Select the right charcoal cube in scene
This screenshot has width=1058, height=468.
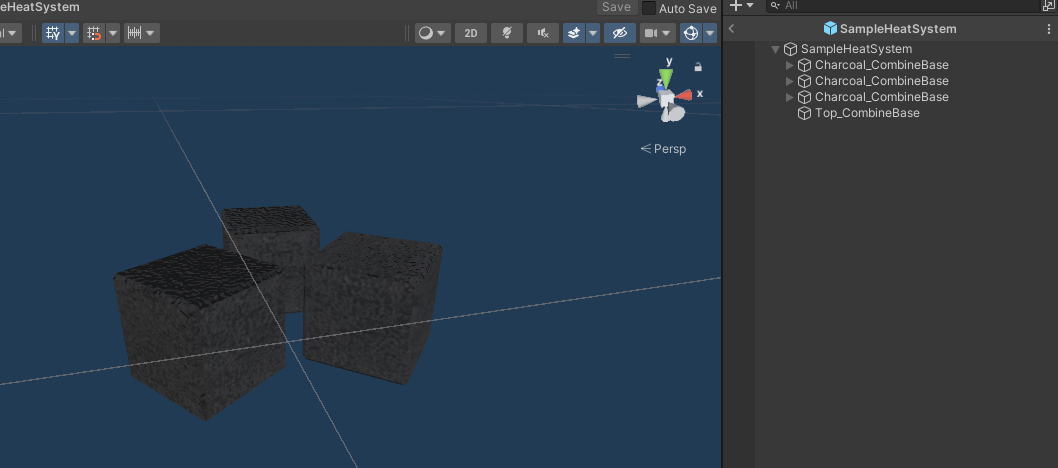(370, 308)
